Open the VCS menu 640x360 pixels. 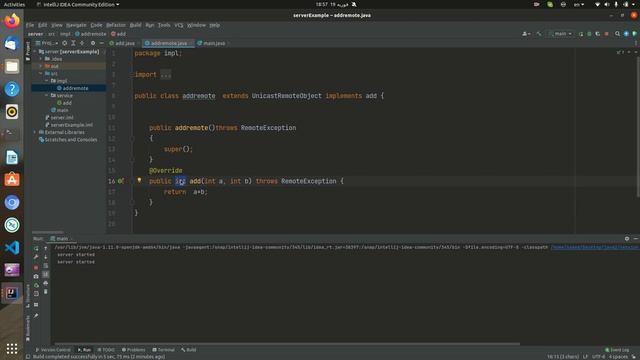[179, 25]
